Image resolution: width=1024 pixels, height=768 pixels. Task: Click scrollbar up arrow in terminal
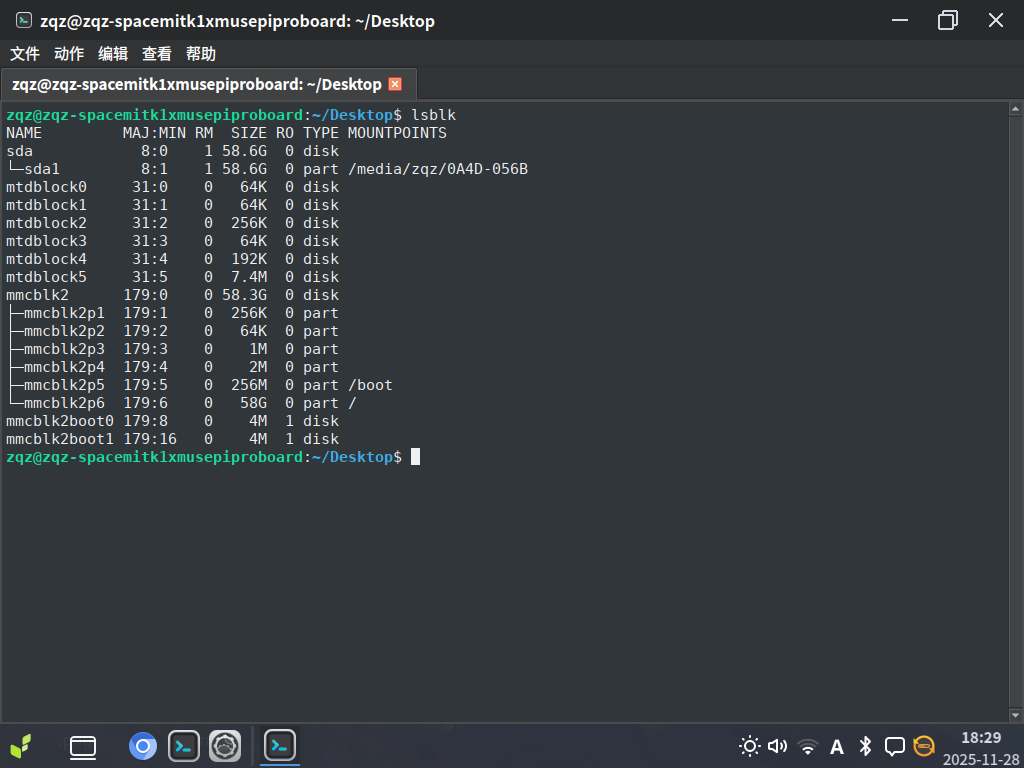(1016, 109)
